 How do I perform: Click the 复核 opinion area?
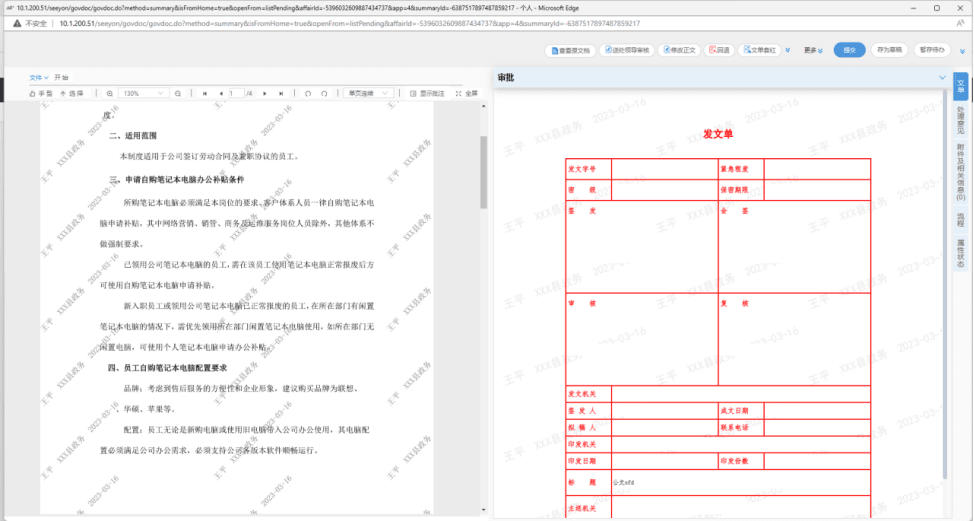point(794,339)
